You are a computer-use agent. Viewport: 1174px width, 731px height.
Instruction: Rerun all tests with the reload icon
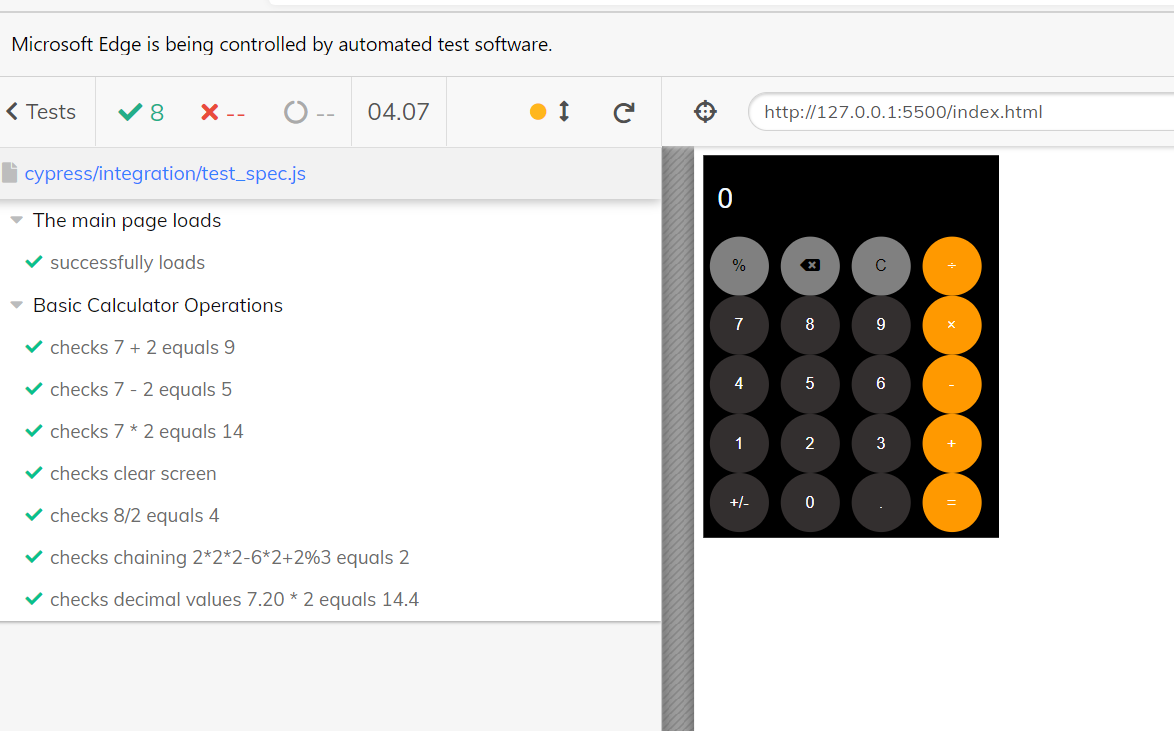pyautogui.click(x=624, y=112)
